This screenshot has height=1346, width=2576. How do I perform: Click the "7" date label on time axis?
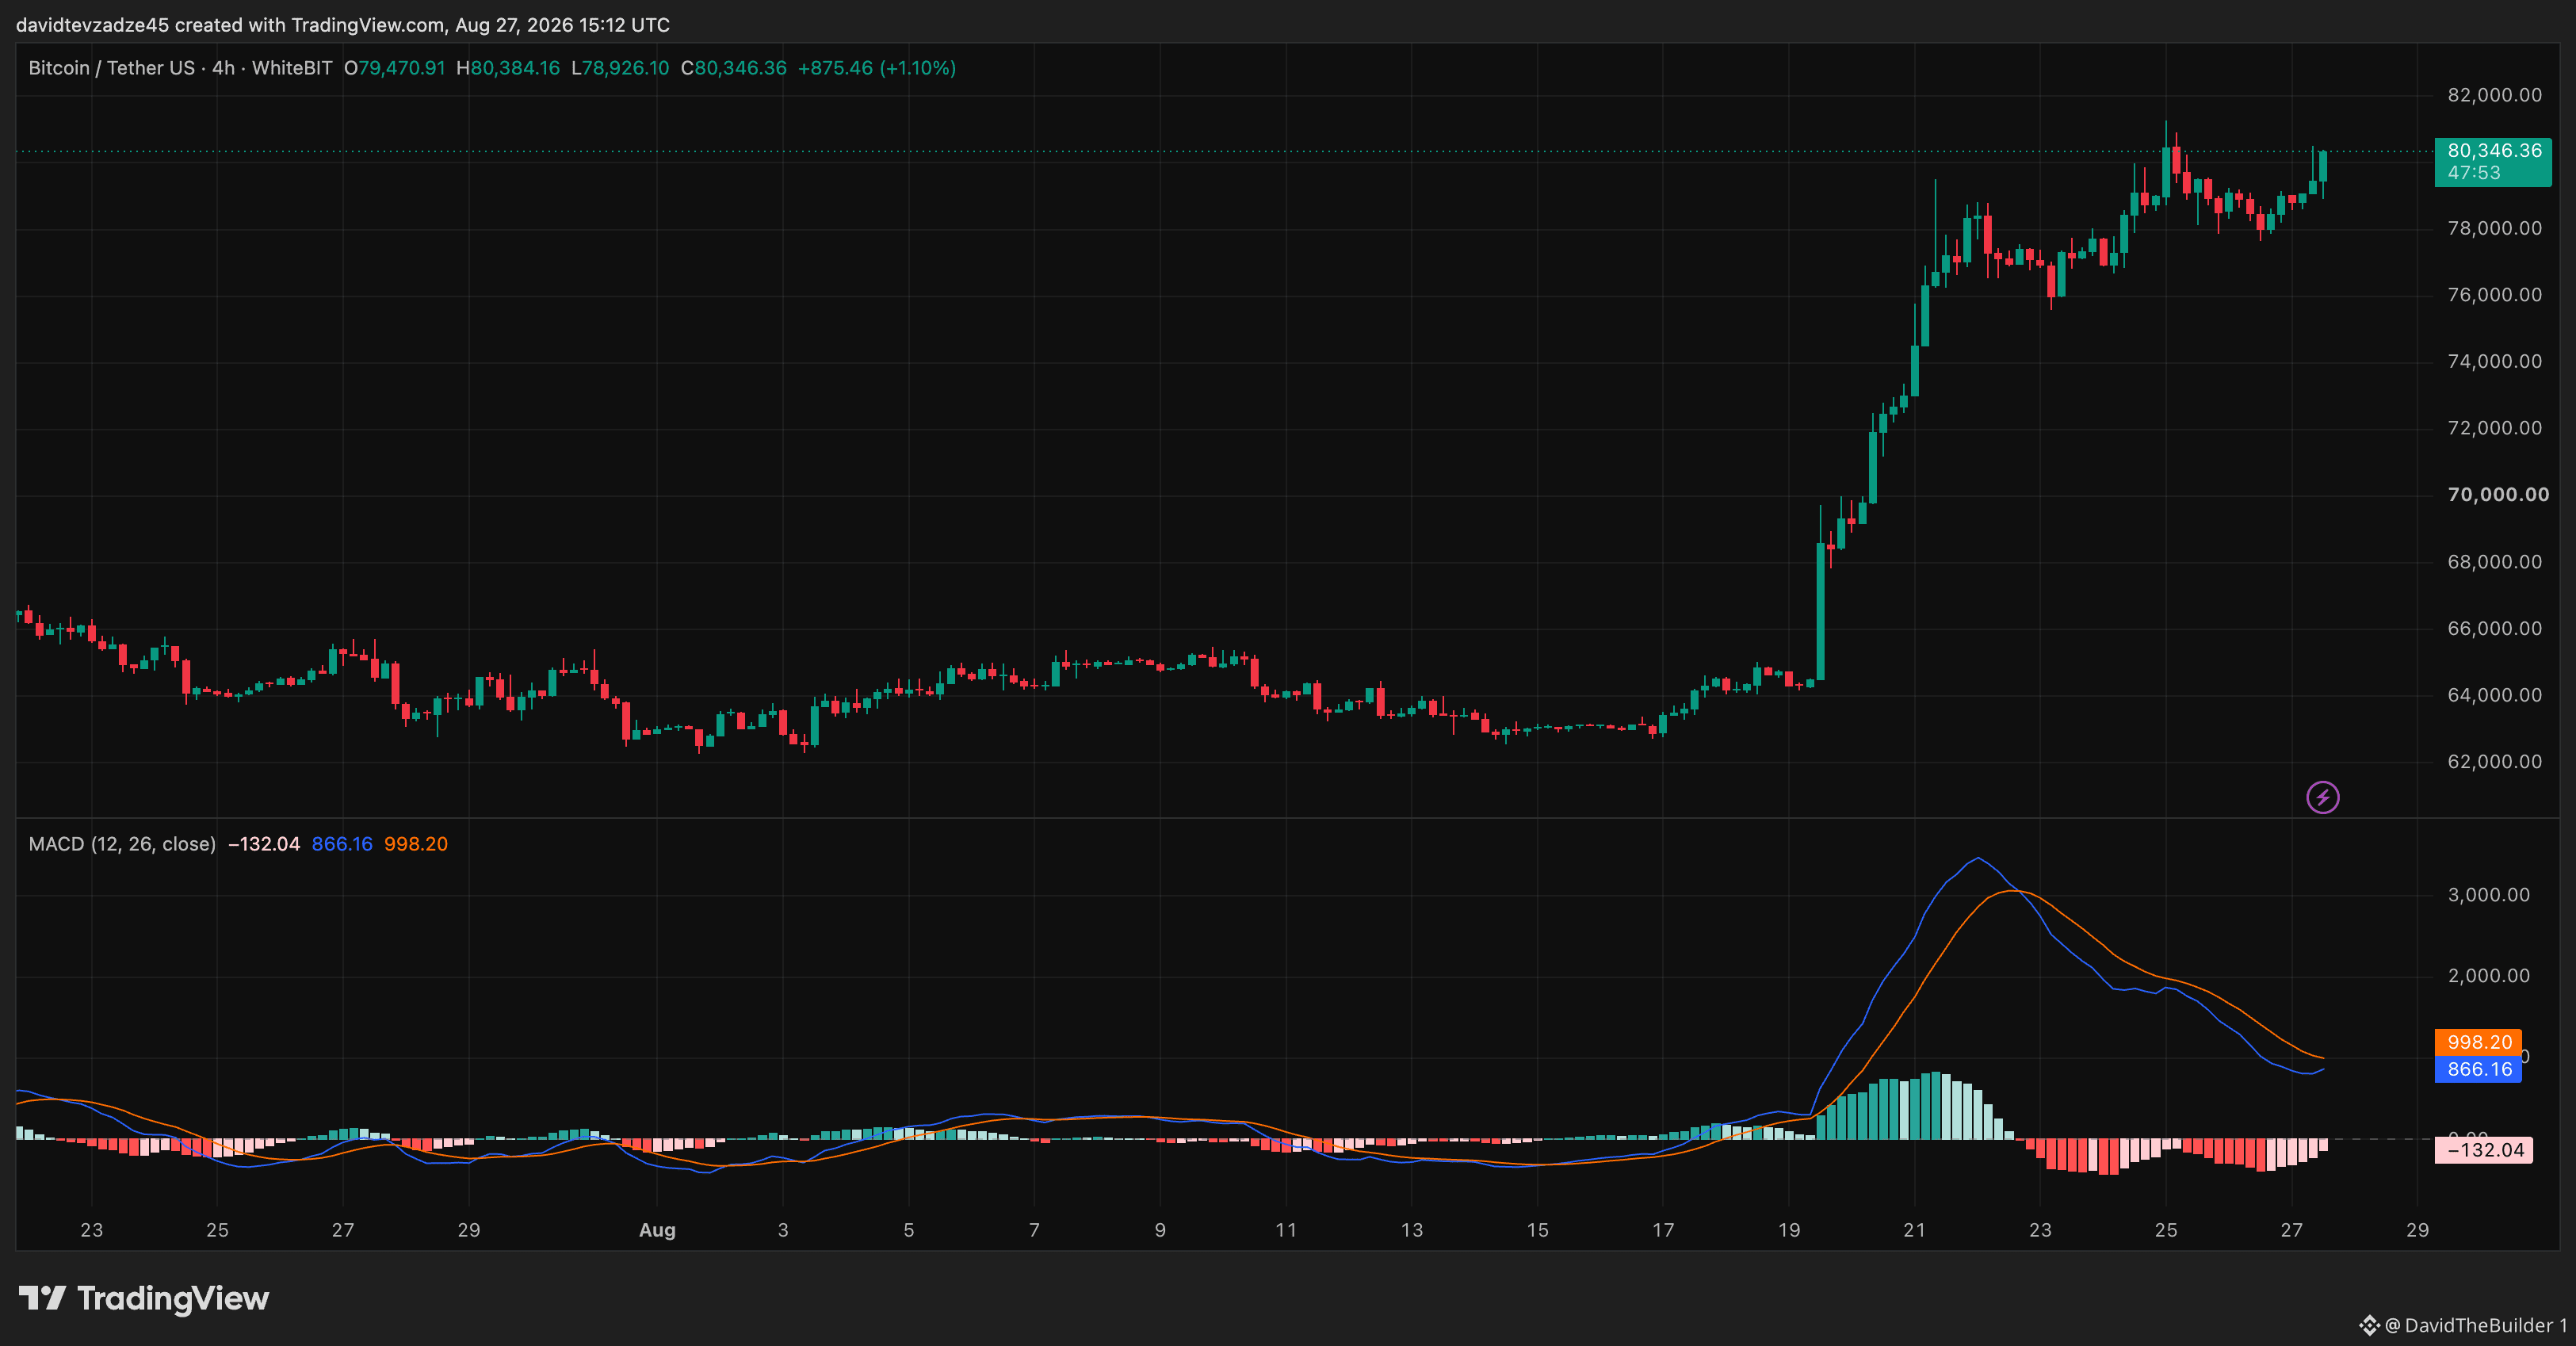point(1035,1230)
